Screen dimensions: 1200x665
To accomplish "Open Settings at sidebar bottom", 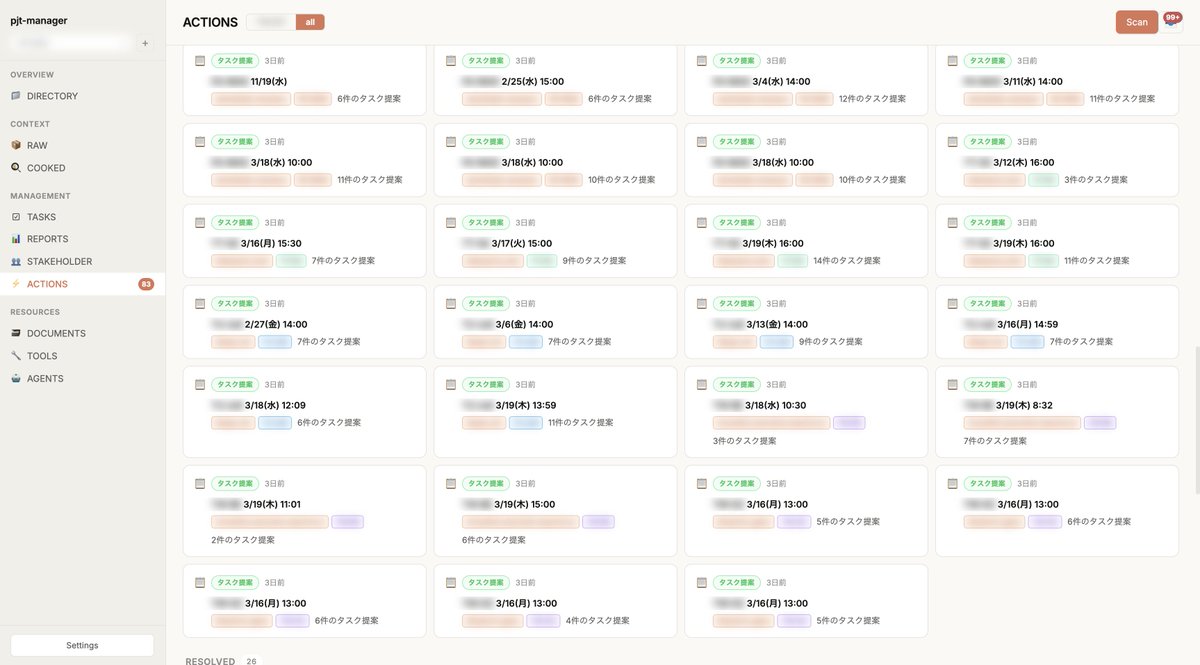I will (x=82, y=645).
